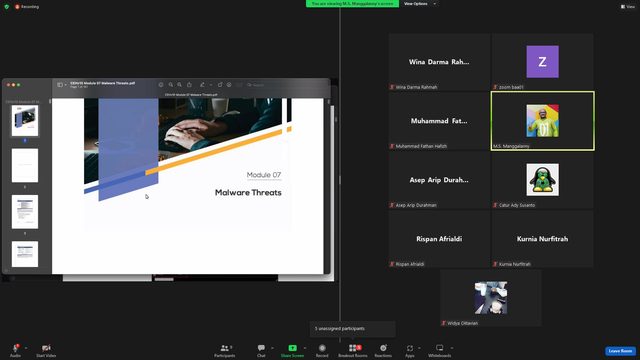Viewport: 640px width, 360px height.
Task: Open Breakout Rooms
Action: point(353,350)
